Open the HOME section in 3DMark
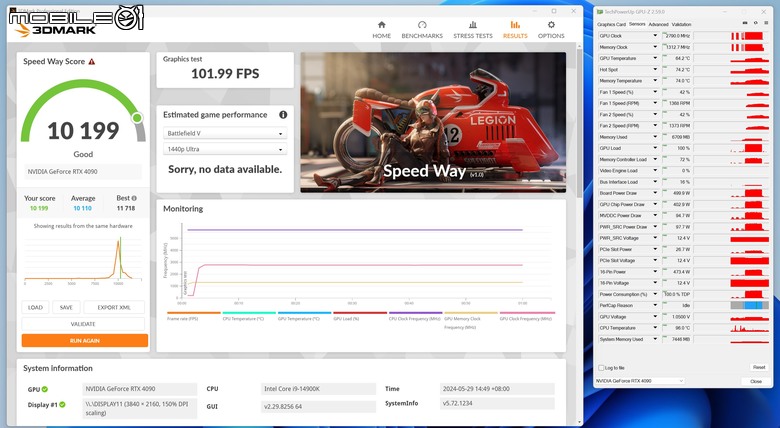The height and width of the screenshot is (428, 780). [x=382, y=30]
